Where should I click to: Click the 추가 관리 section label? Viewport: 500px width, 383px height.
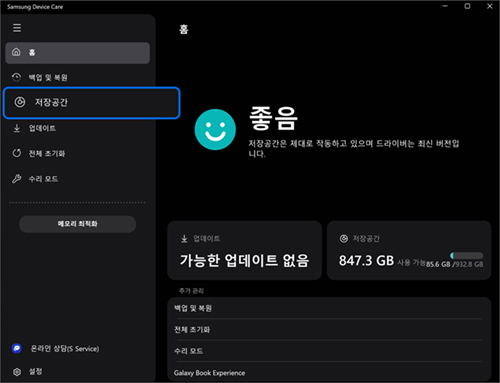191,291
